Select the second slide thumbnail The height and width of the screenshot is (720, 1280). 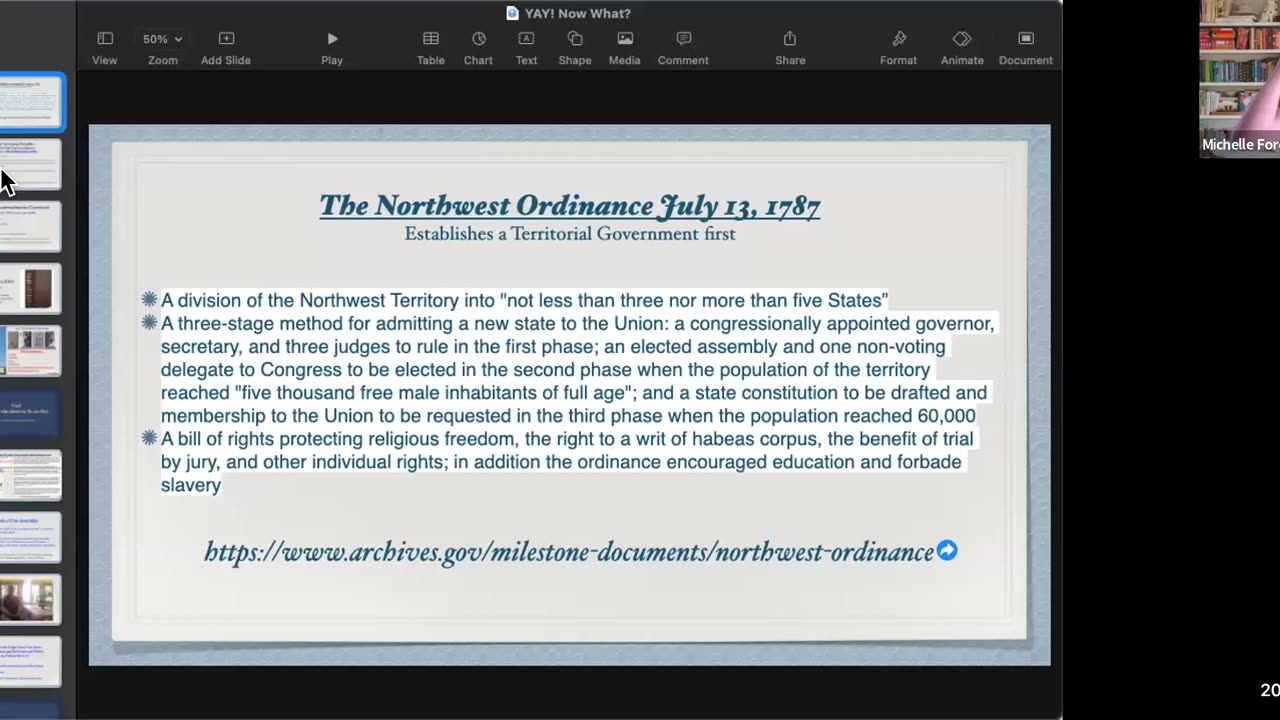(x=30, y=164)
